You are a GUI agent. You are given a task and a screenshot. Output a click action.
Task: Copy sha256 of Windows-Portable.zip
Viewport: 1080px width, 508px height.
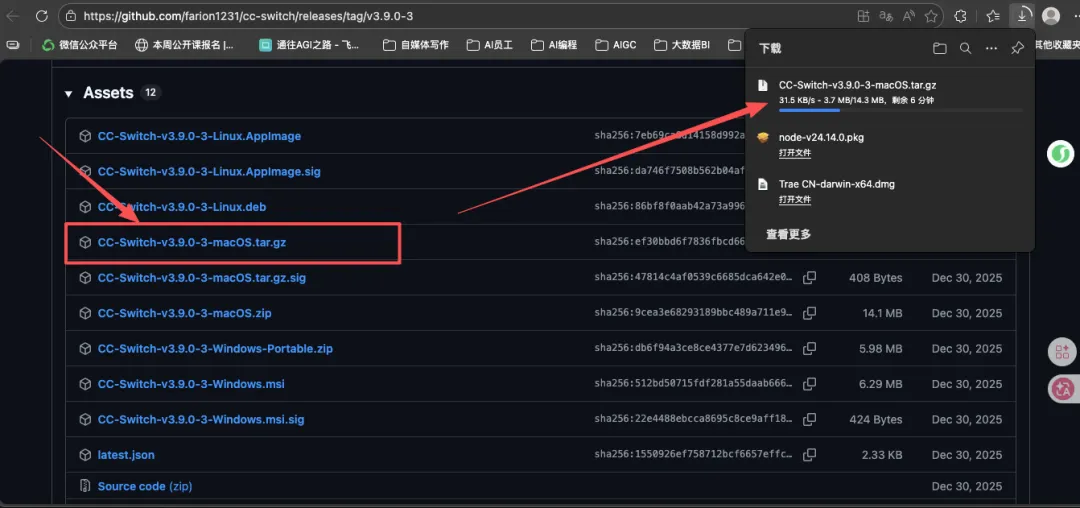810,348
